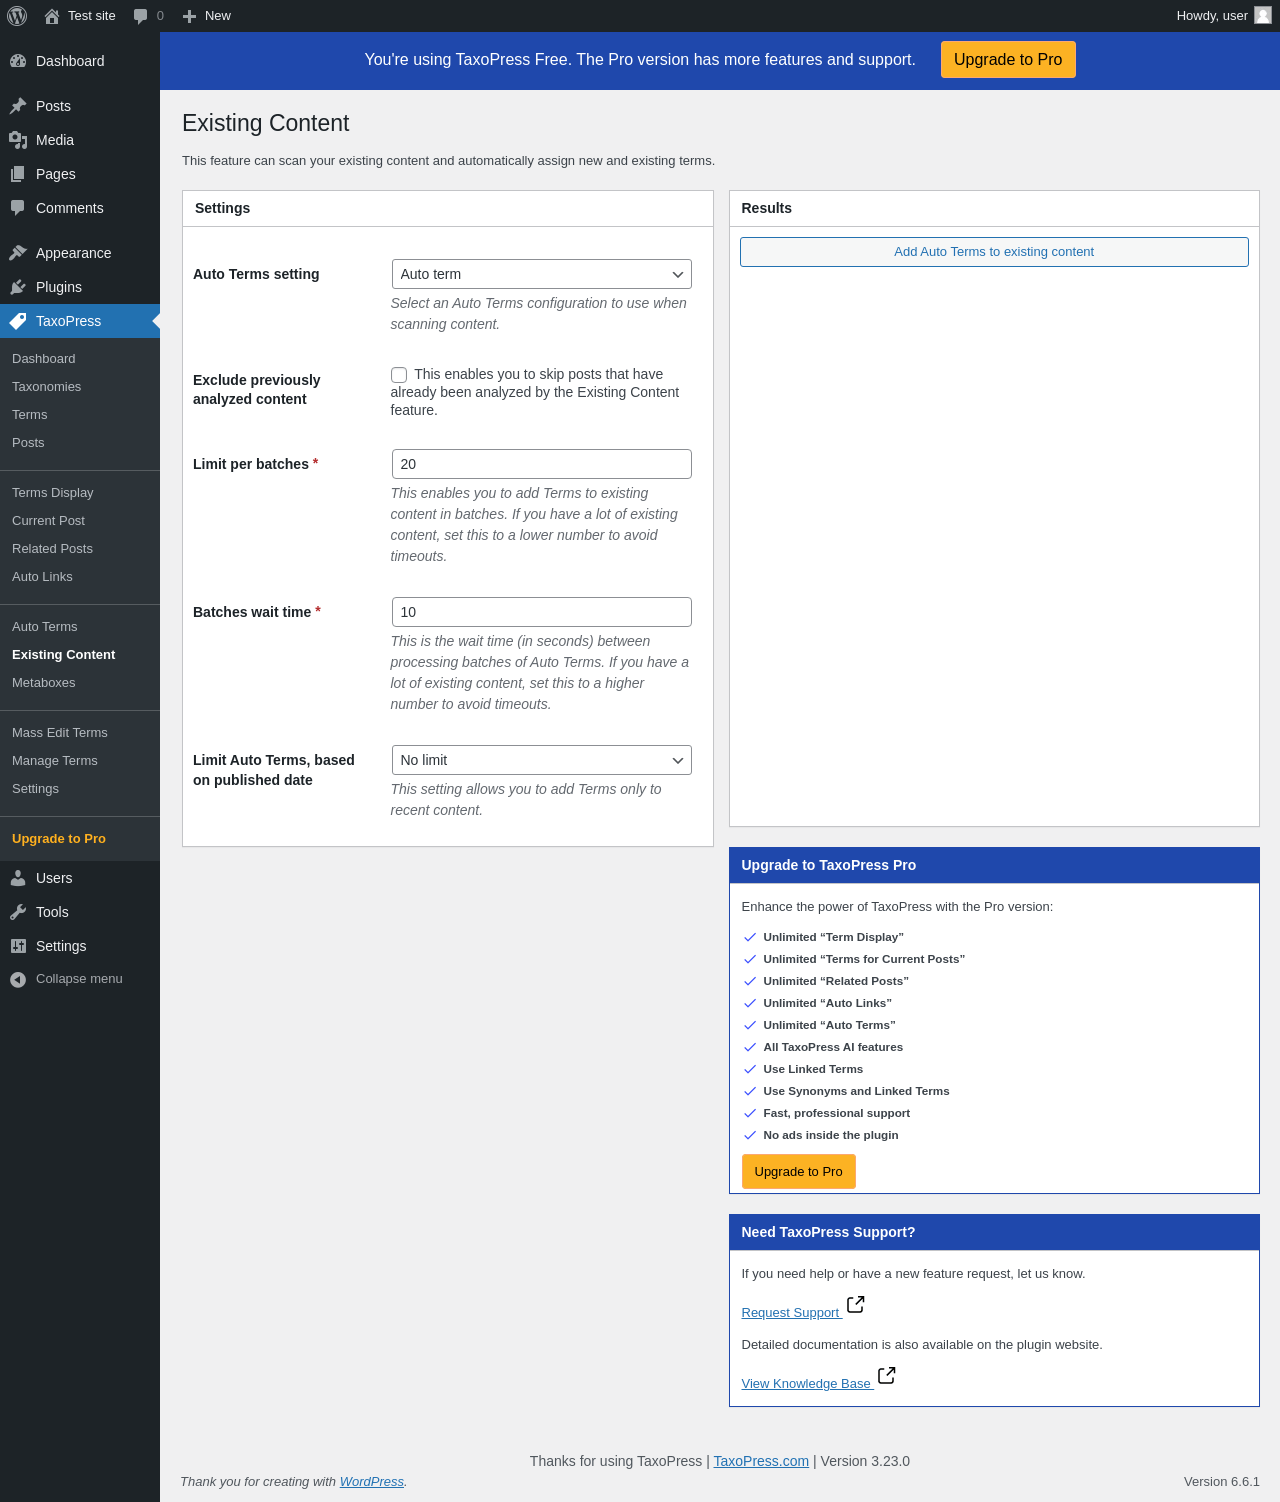The height and width of the screenshot is (1502, 1280).
Task: Click the Settings sliders icon in sidebar
Action: (18, 946)
